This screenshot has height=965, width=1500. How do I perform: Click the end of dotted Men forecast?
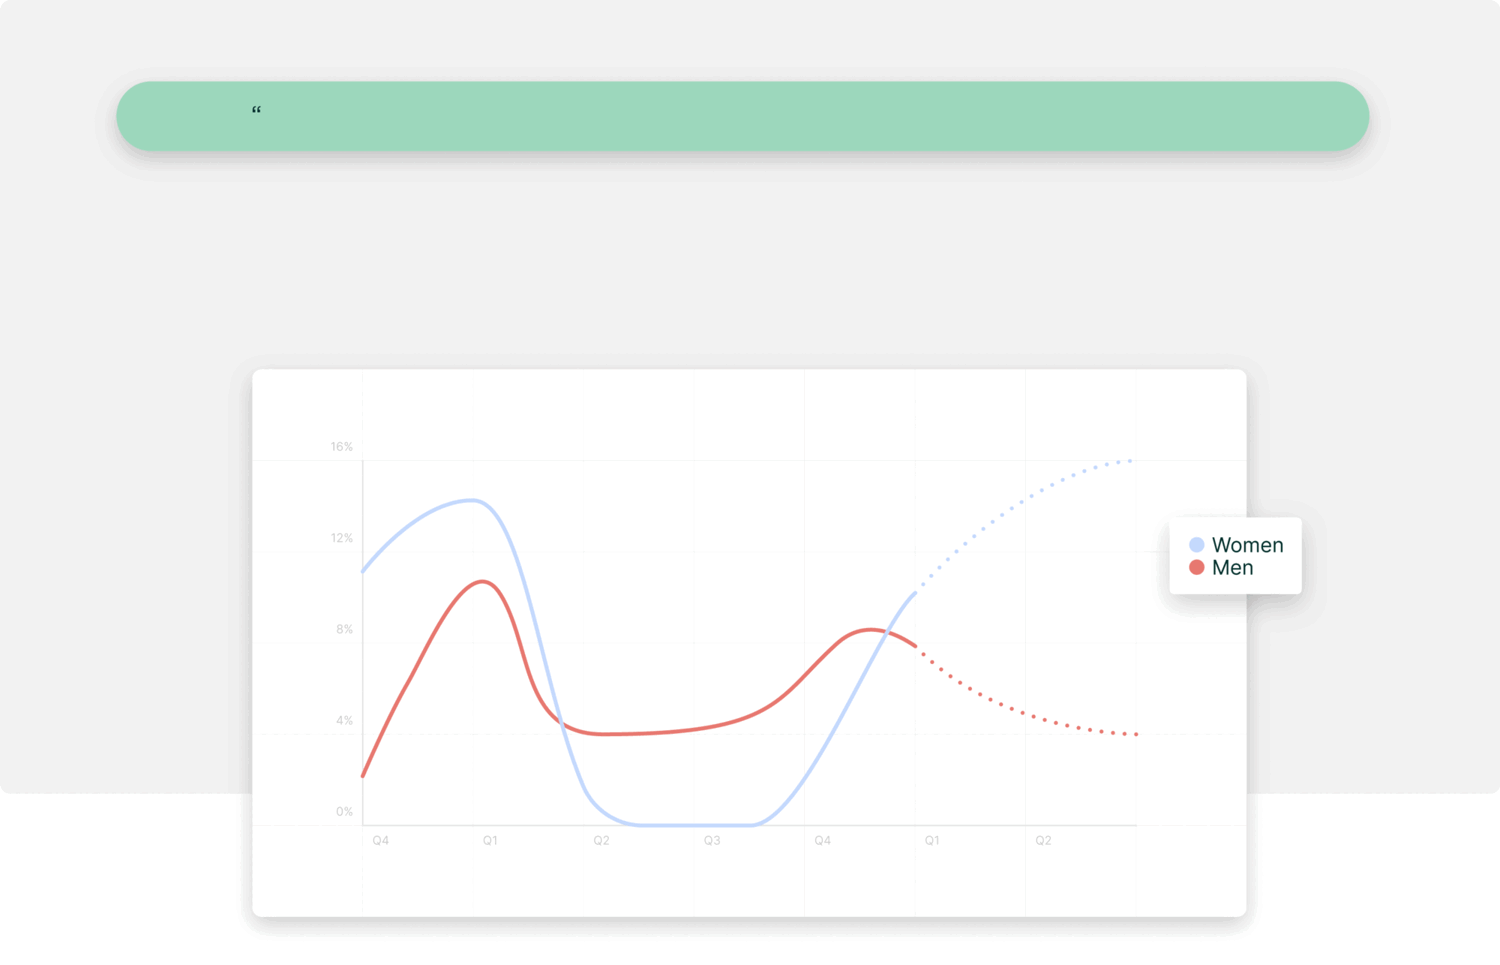(x=1136, y=734)
